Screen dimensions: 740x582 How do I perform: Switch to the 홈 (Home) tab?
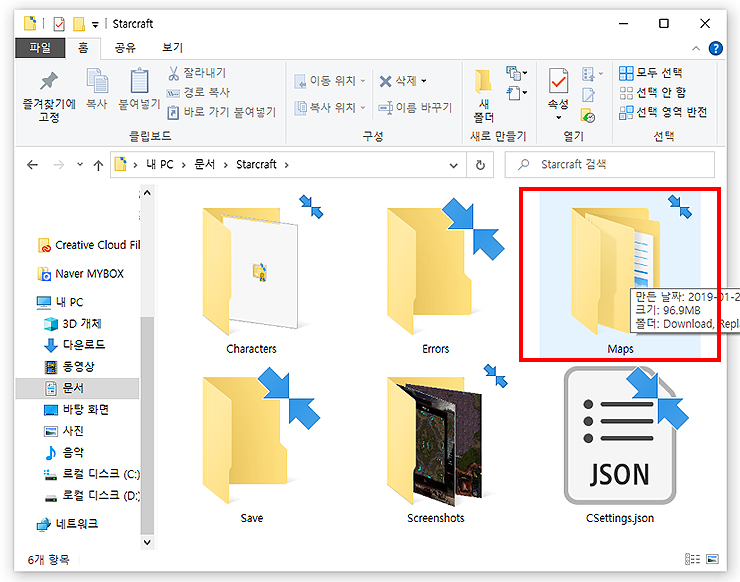[83, 48]
